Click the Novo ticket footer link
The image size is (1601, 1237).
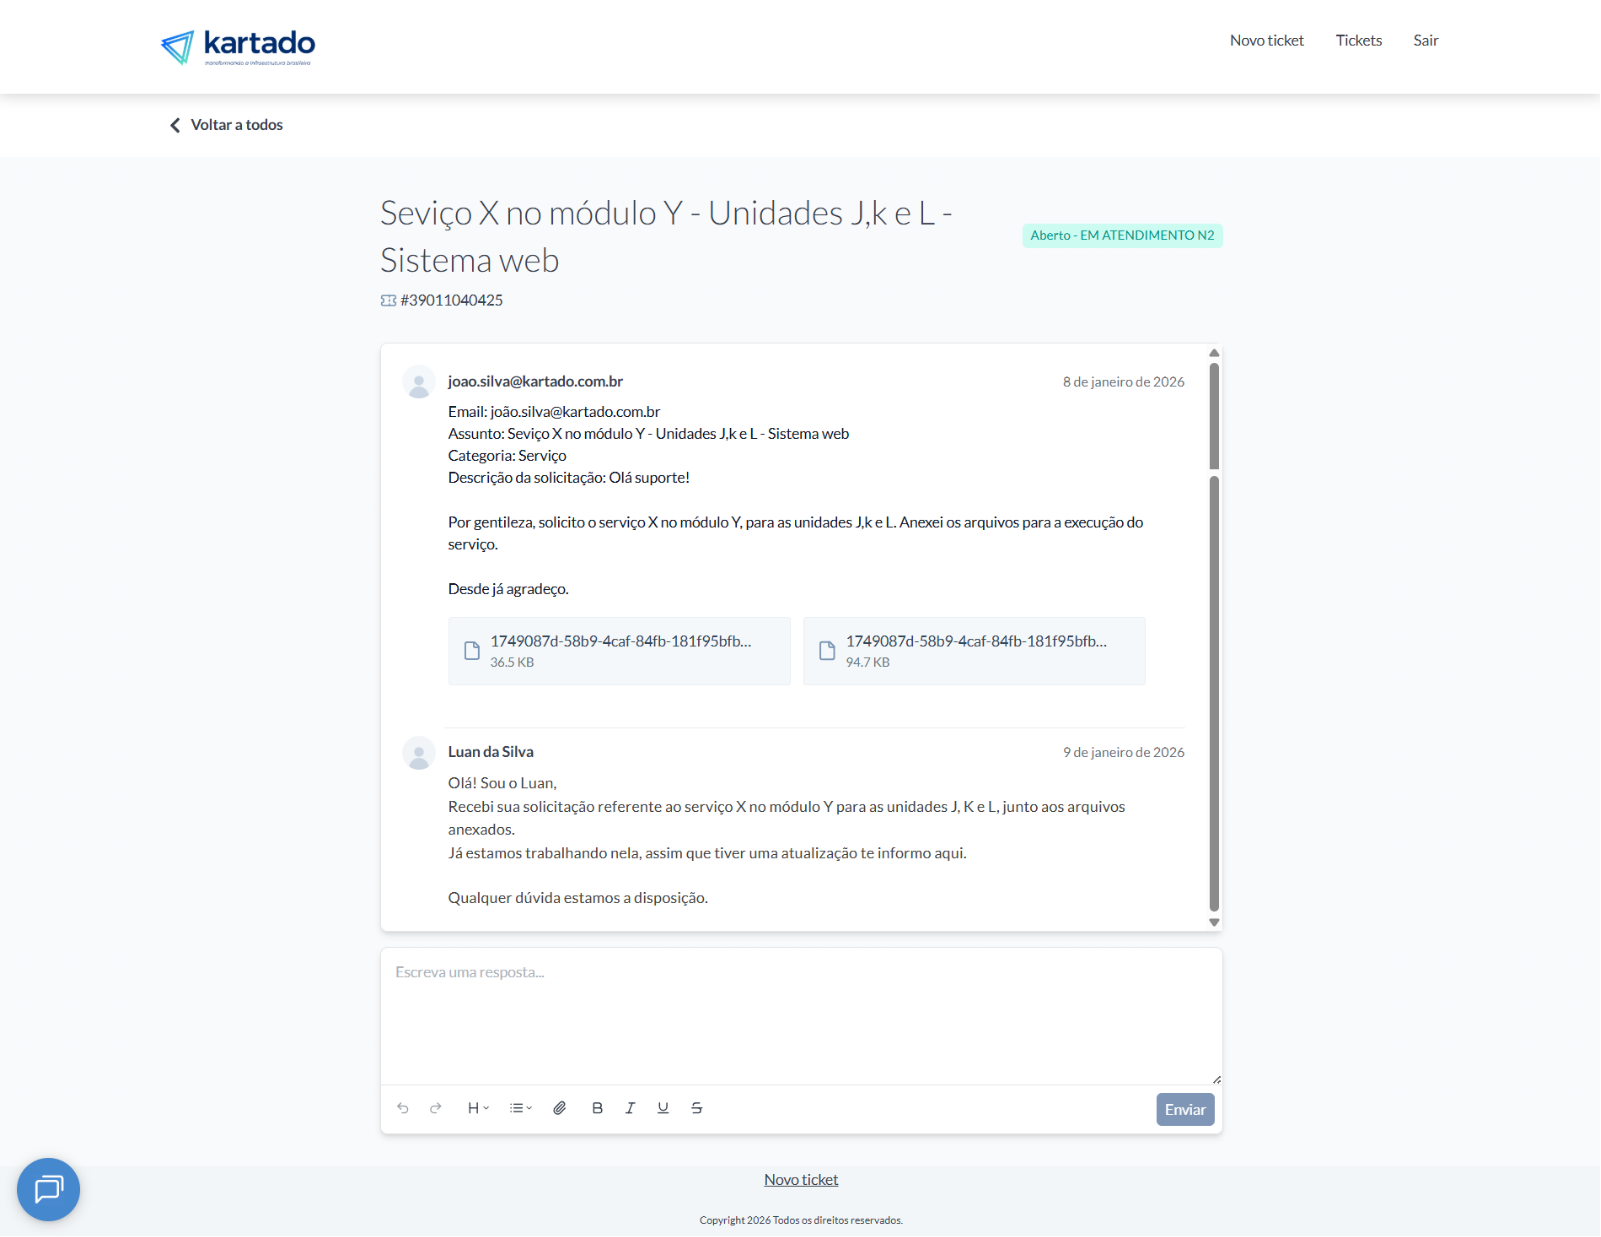pos(801,1180)
